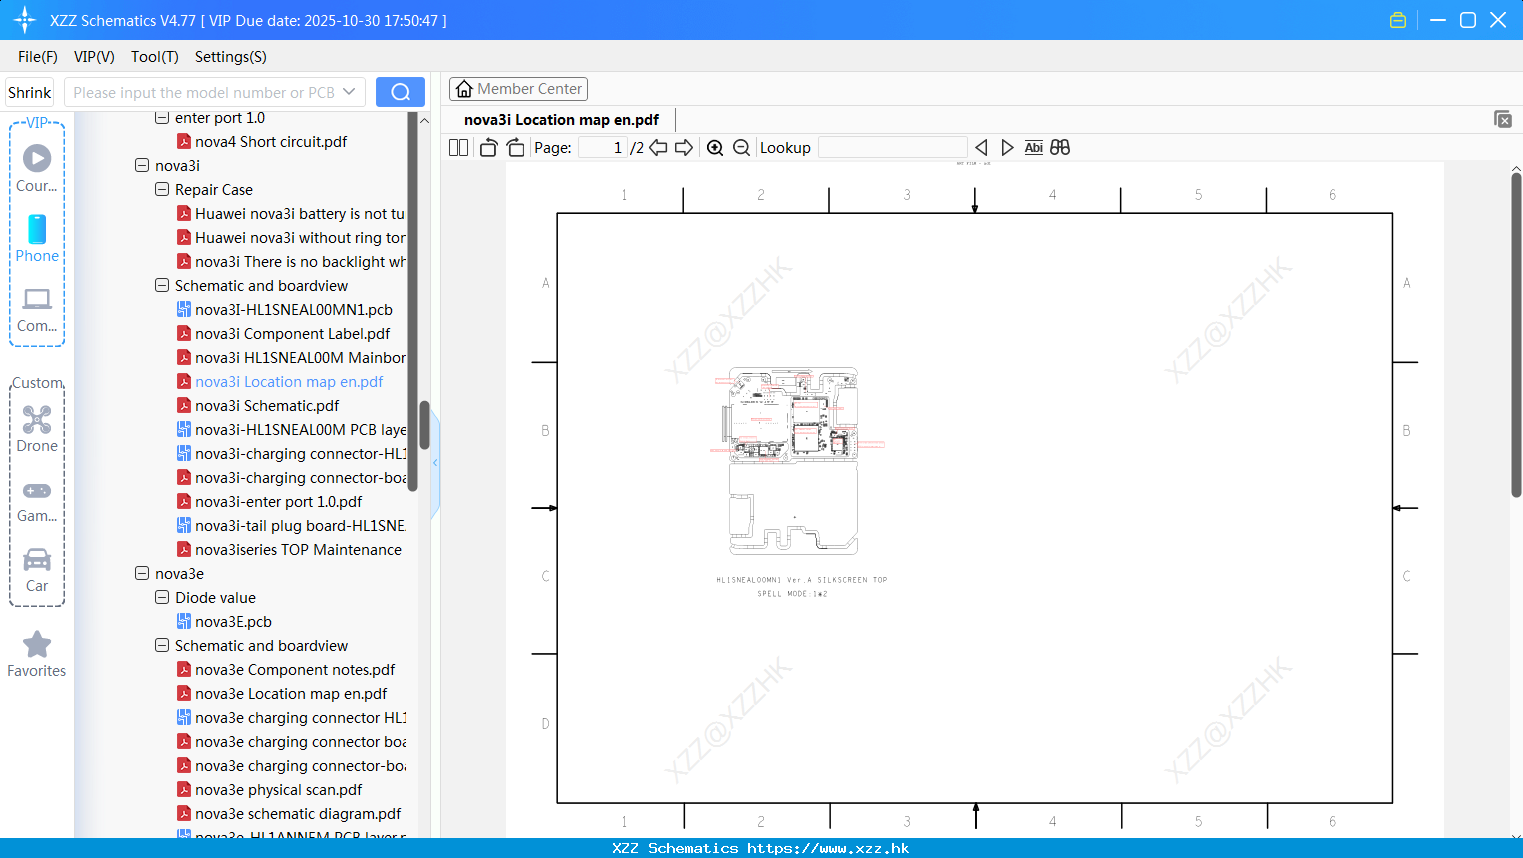The image size is (1523, 858).
Task: Collapse the nova3i tree node
Action: pyautogui.click(x=142, y=166)
